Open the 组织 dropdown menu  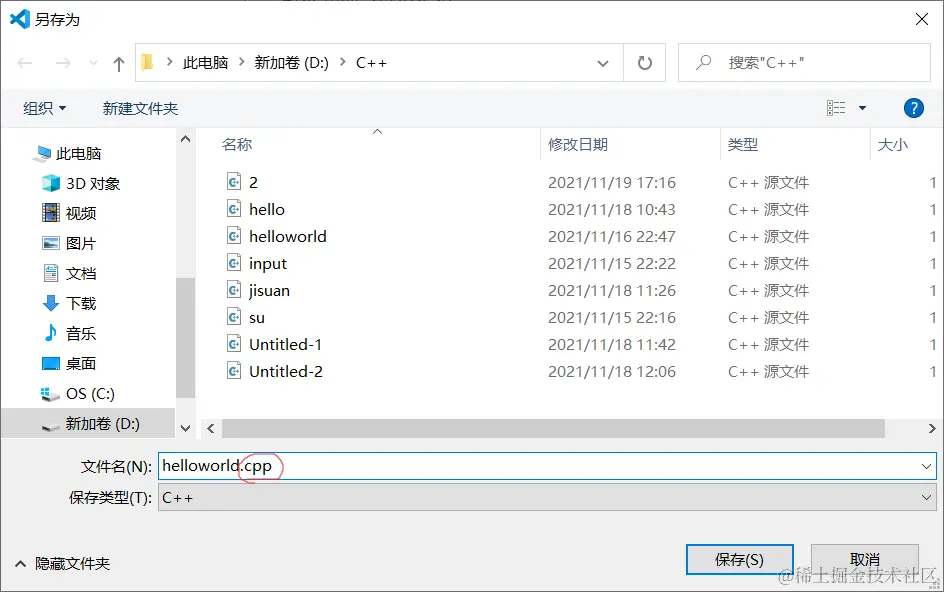pos(42,108)
